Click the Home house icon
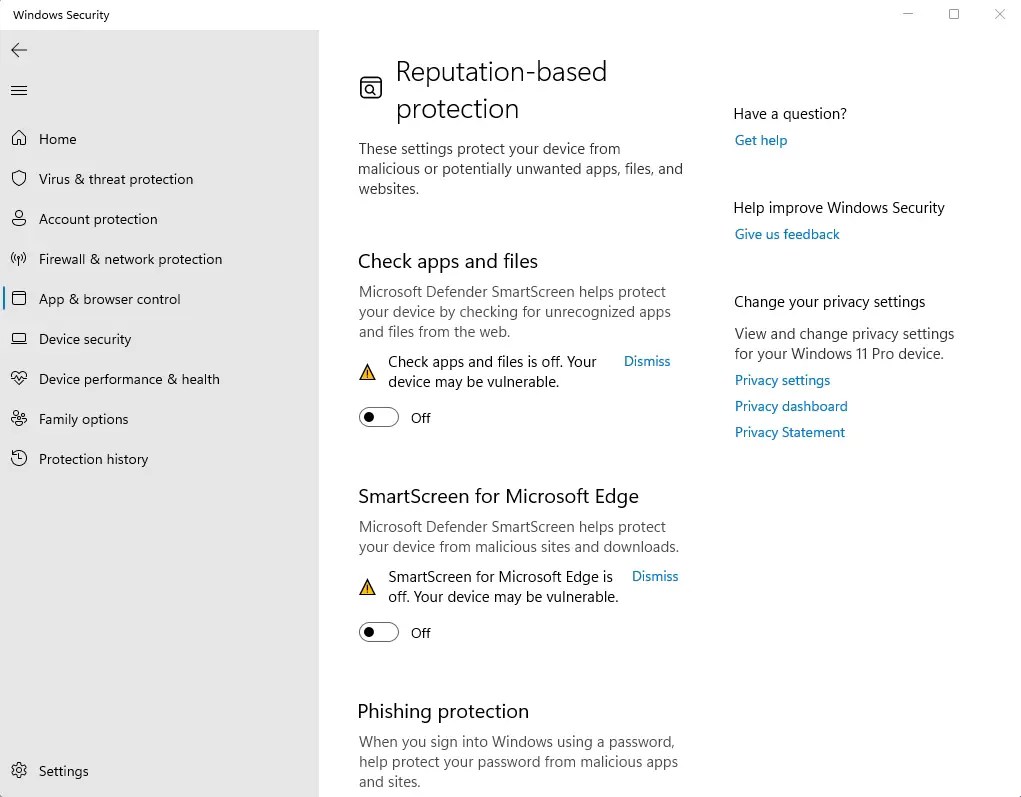The image size is (1021, 797). click(19, 139)
